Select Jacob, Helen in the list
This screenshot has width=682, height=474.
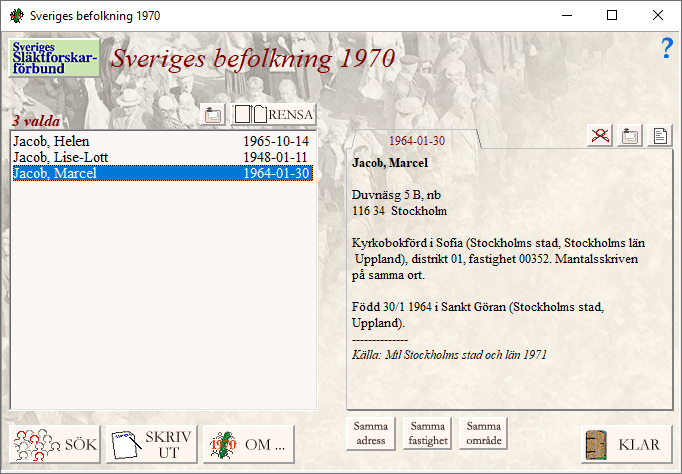162,141
